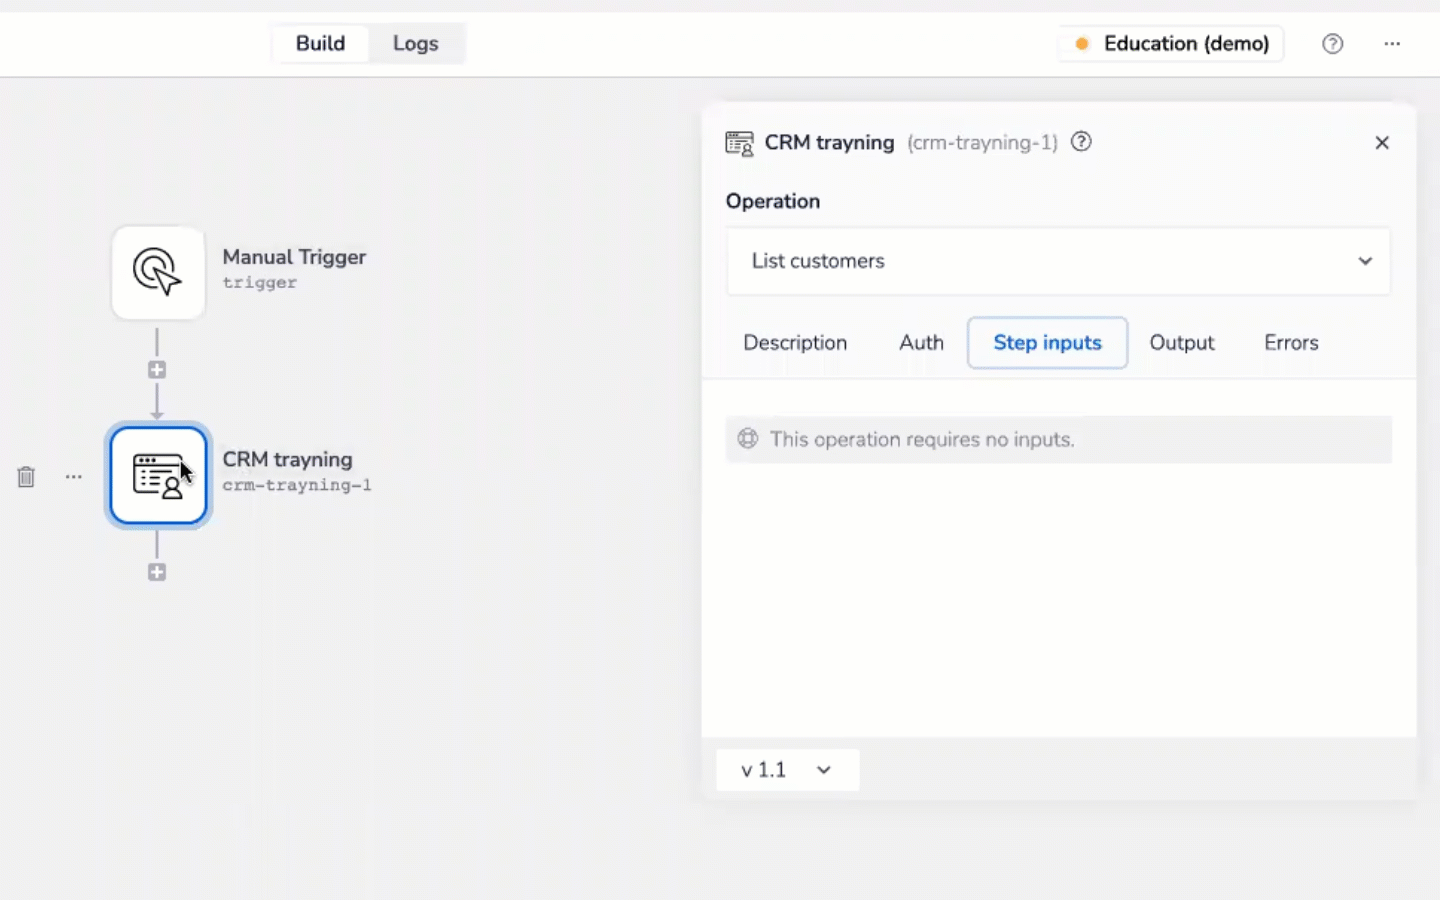Select the Step inputs tab
This screenshot has height=900, width=1440.
tap(1047, 343)
